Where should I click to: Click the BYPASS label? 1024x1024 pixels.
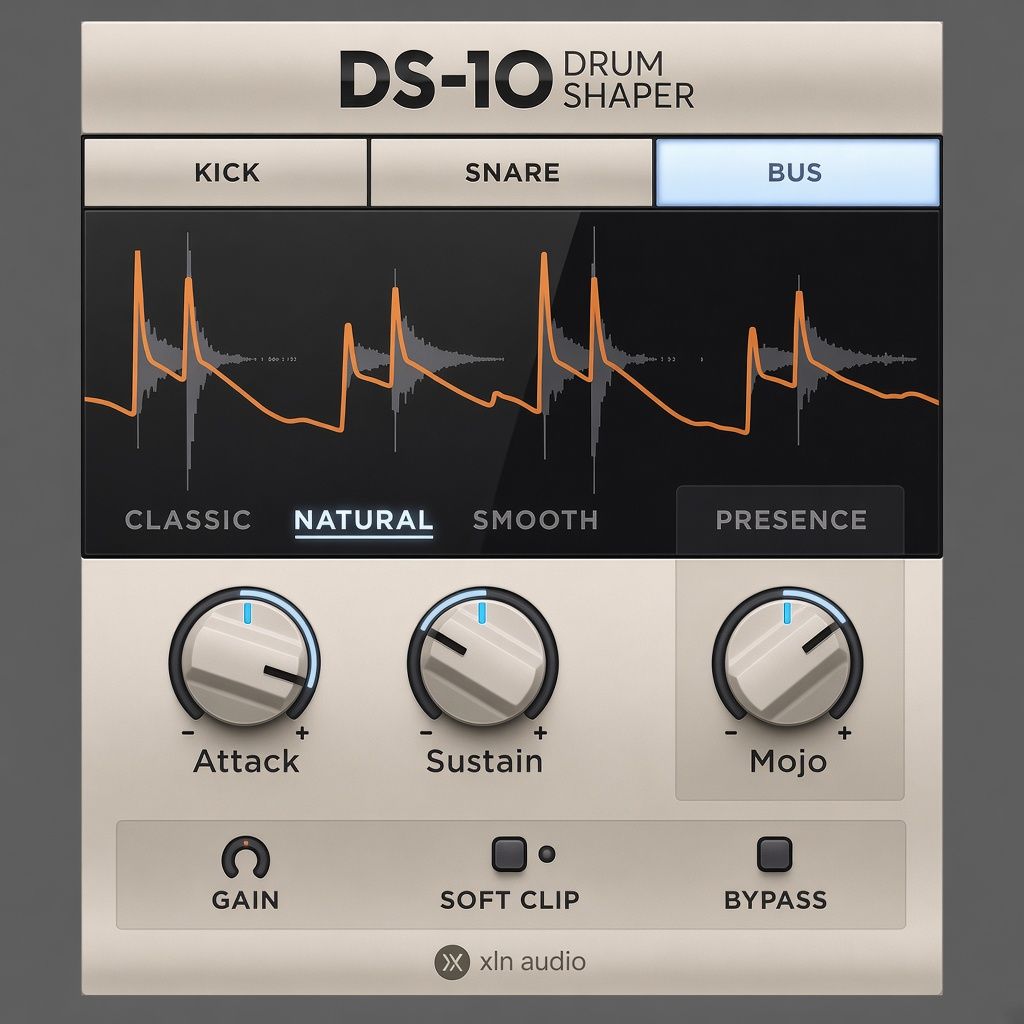[776, 900]
